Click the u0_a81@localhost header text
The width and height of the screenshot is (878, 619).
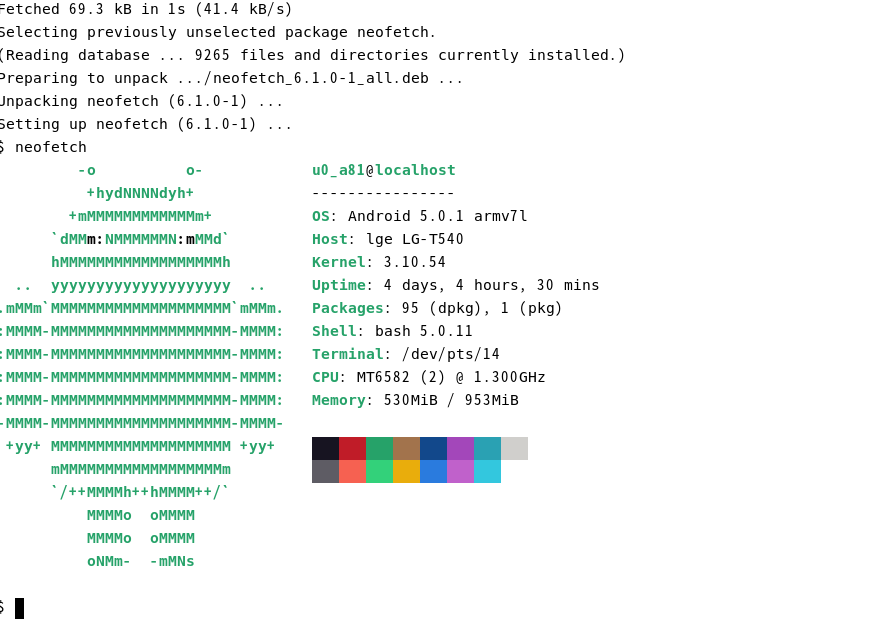pos(384,170)
